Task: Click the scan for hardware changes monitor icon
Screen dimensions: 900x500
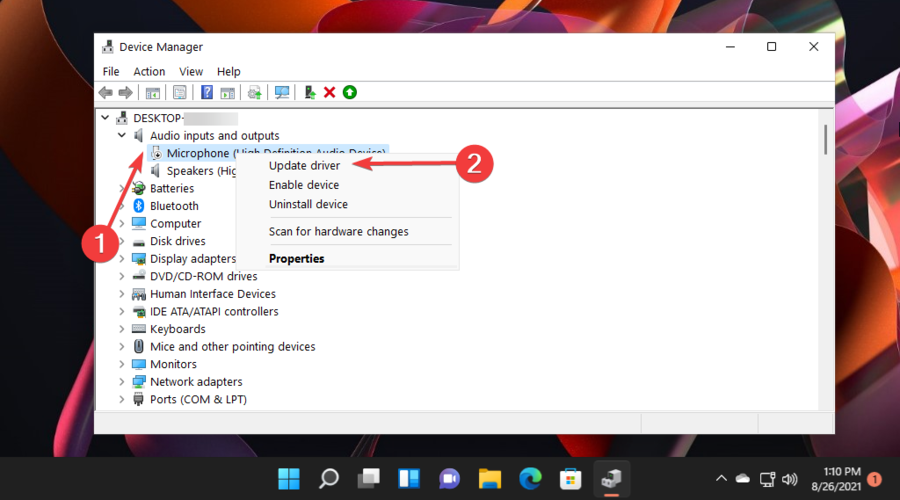Action: (x=282, y=93)
